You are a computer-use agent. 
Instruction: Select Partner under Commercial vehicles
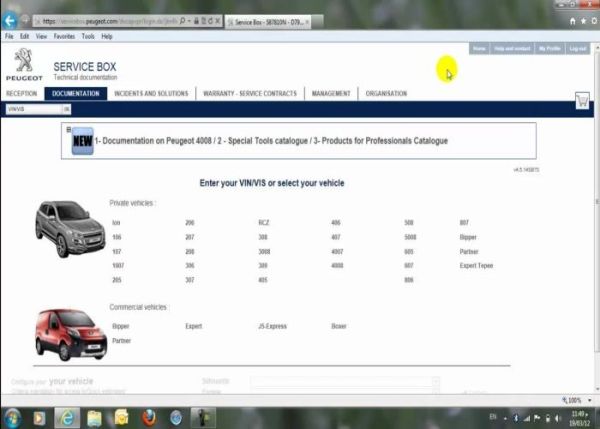121,341
